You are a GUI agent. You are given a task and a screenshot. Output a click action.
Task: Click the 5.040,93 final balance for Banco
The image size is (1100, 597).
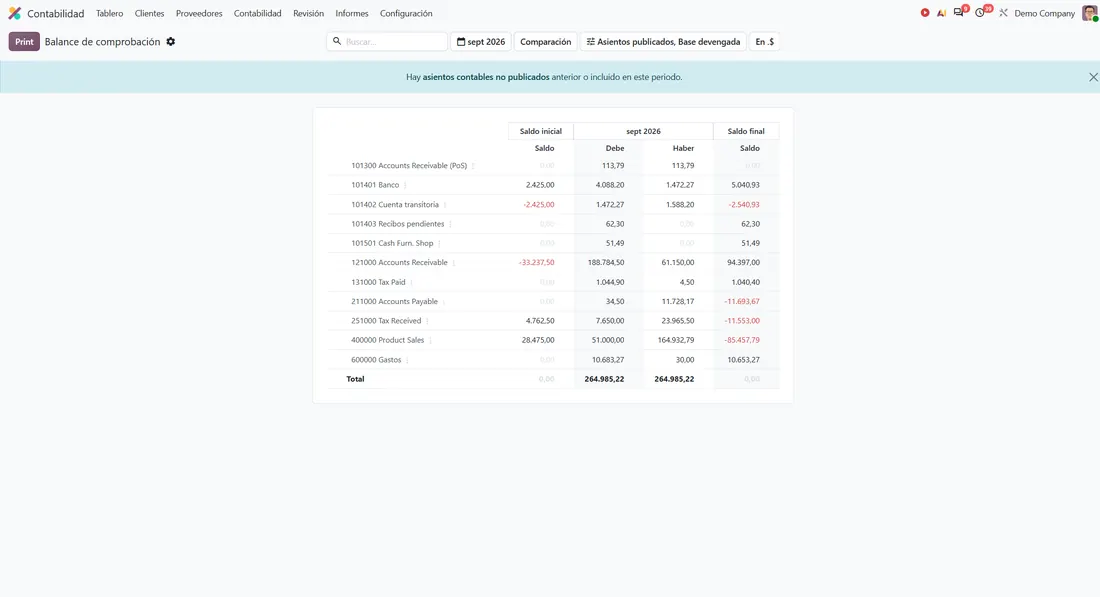coord(745,185)
